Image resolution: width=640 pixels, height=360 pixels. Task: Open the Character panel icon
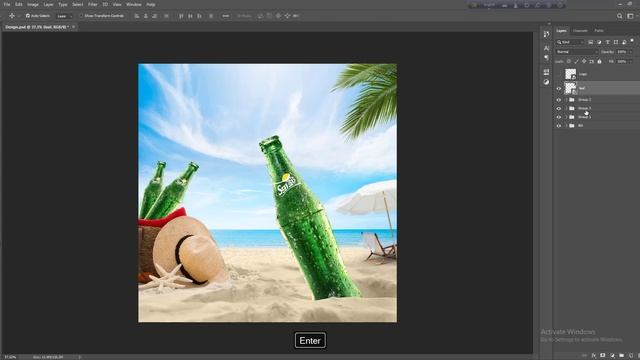click(x=547, y=48)
